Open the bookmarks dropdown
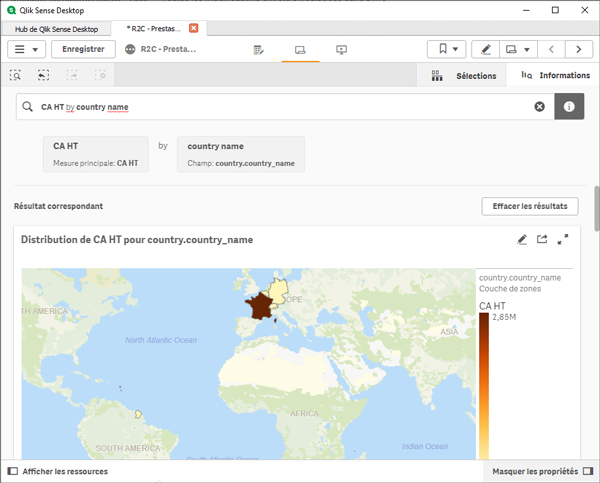600x483 pixels. click(x=447, y=49)
